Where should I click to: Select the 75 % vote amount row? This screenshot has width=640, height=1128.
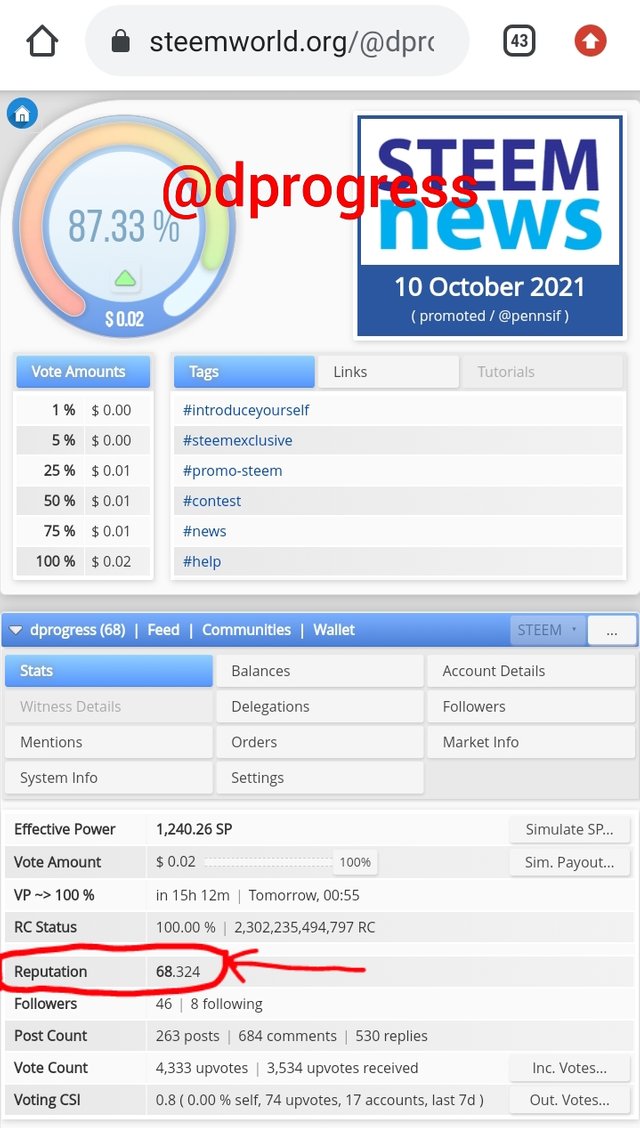coord(83,531)
